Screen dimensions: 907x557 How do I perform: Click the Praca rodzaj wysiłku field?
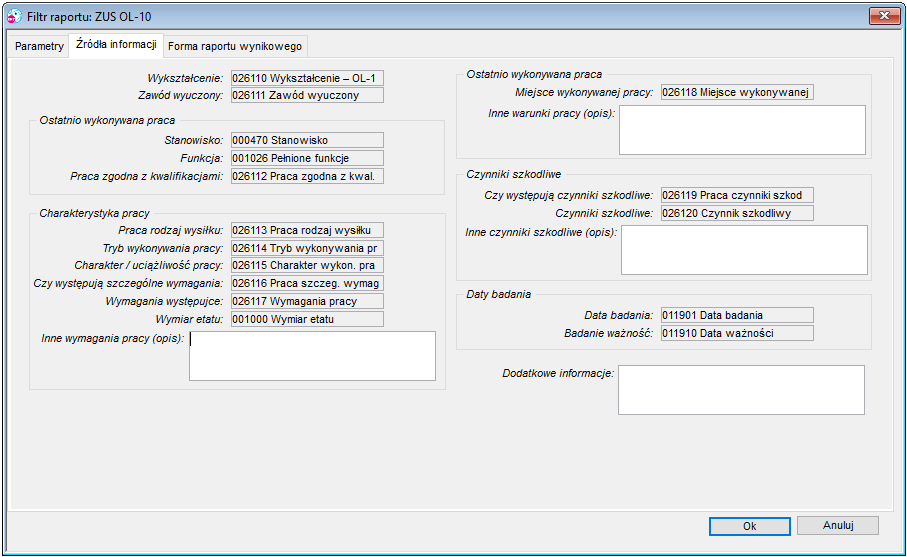[307, 230]
